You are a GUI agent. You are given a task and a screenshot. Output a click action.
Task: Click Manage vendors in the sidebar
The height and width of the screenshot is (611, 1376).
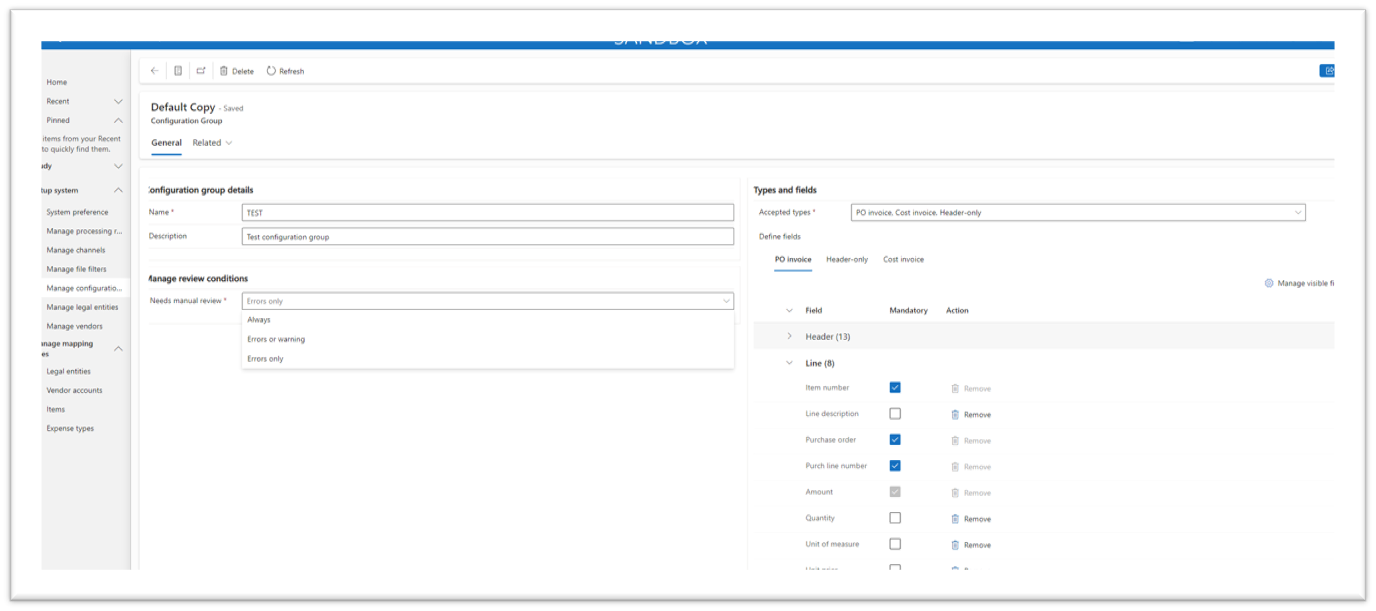click(75, 325)
